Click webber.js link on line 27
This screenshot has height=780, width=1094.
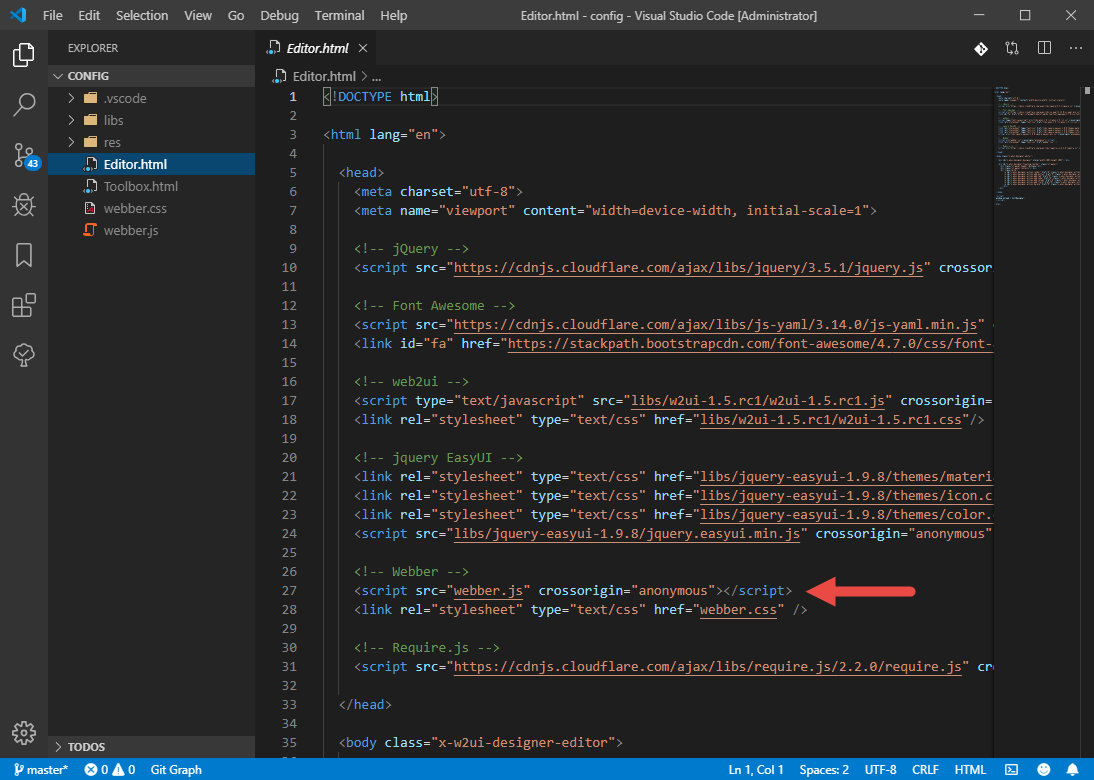pyautogui.click(x=488, y=590)
